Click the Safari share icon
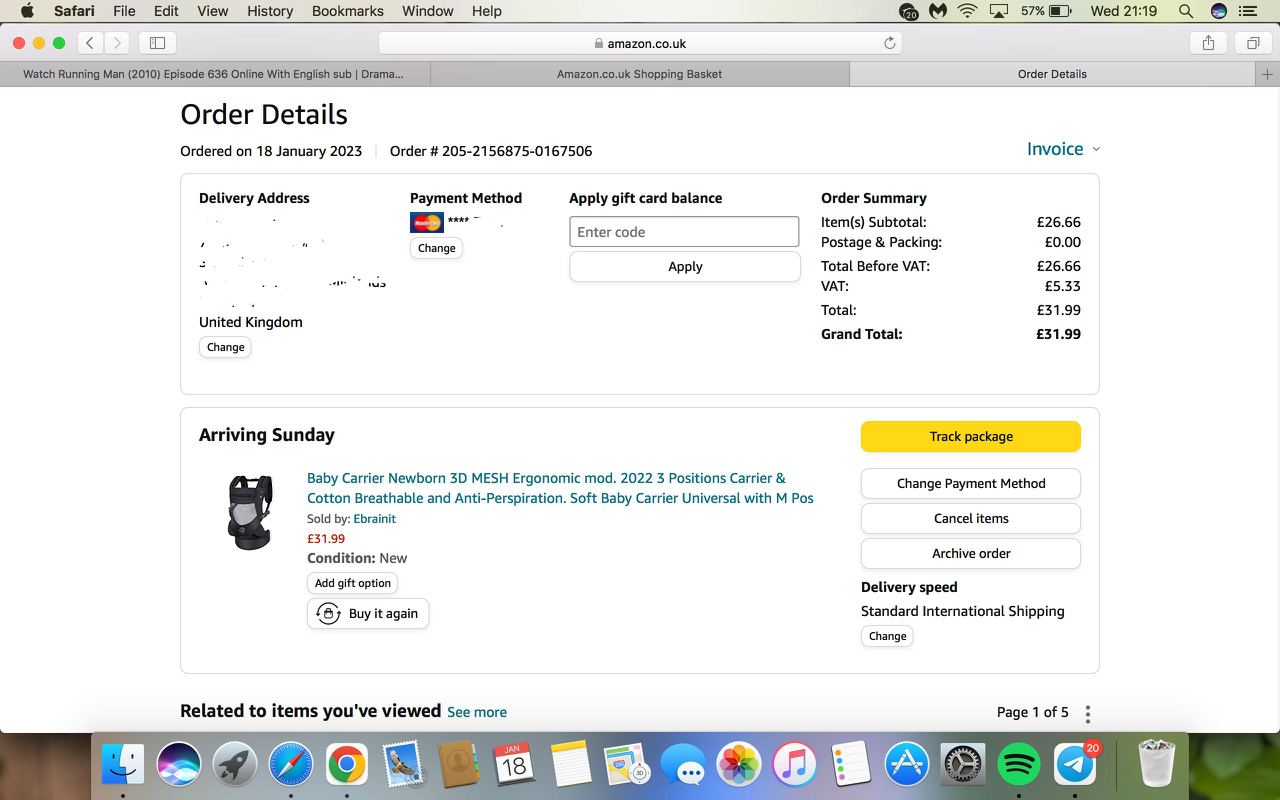This screenshot has width=1280, height=800. (x=1208, y=43)
